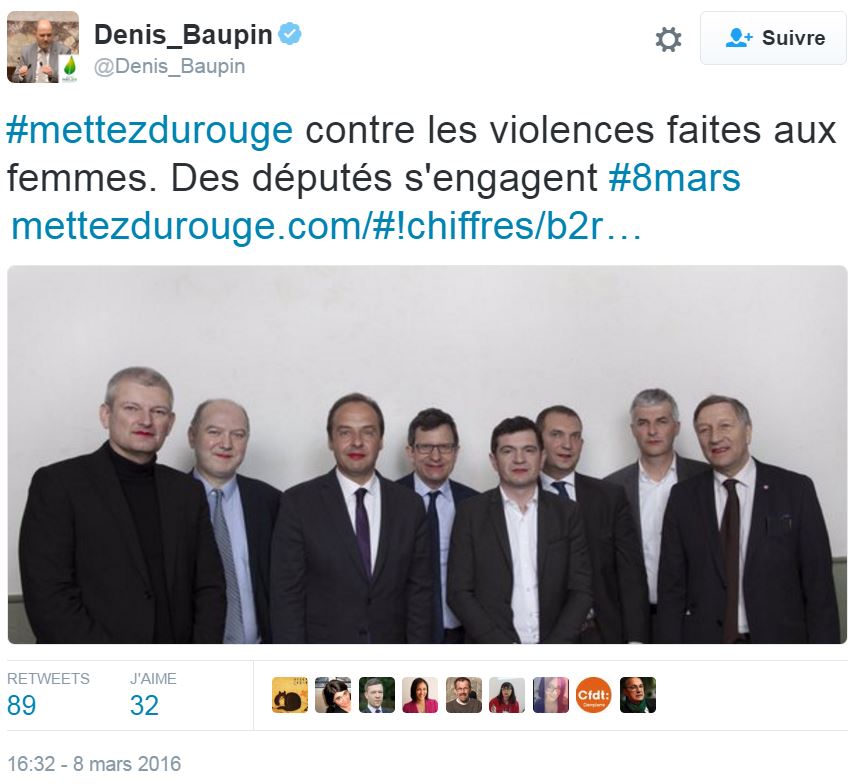This screenshot has height=784, width=861.
Task: Open the last green-scarf avatar profile
Action: click(x=638, y=695)
